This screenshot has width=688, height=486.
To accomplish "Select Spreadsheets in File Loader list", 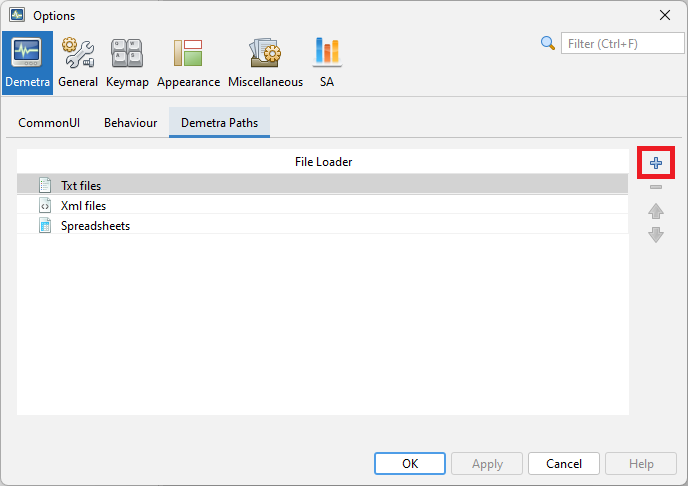I will tap(95, 225).
